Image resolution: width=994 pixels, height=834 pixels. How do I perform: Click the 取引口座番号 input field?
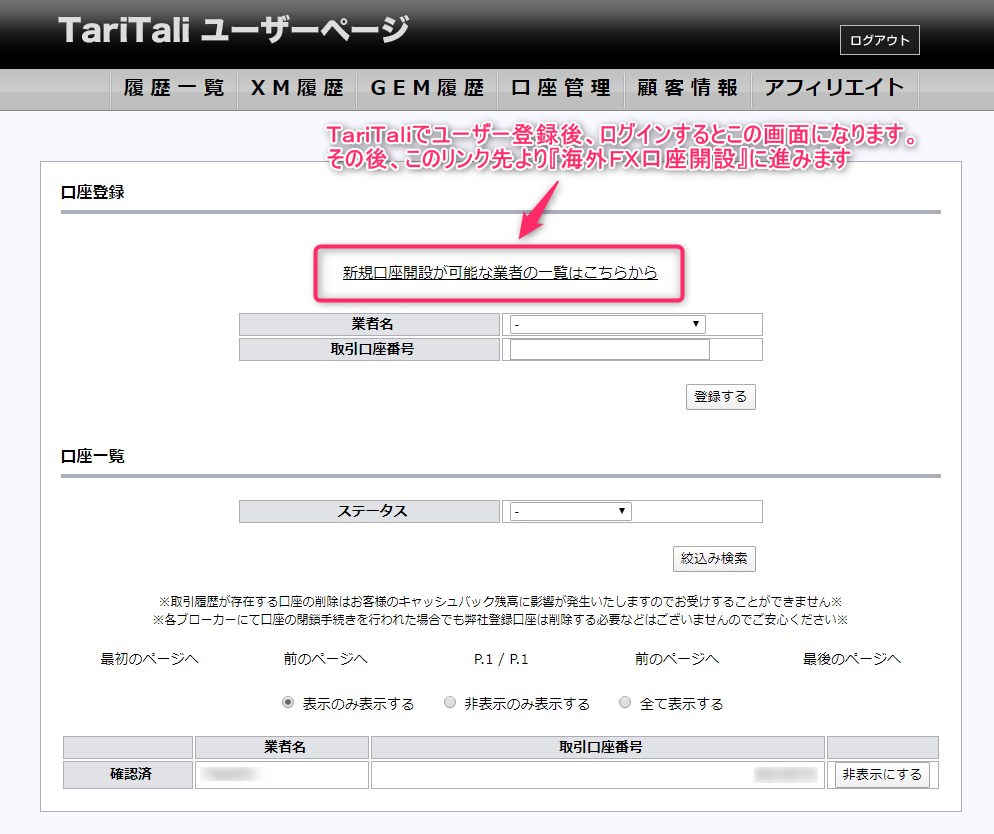pos(609,349)
